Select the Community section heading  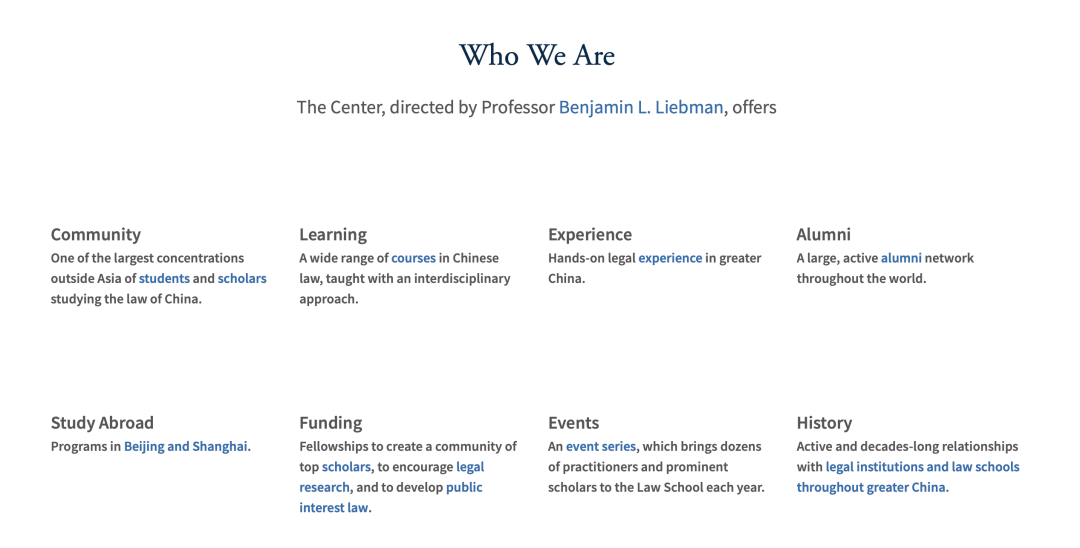pos(96,234)
